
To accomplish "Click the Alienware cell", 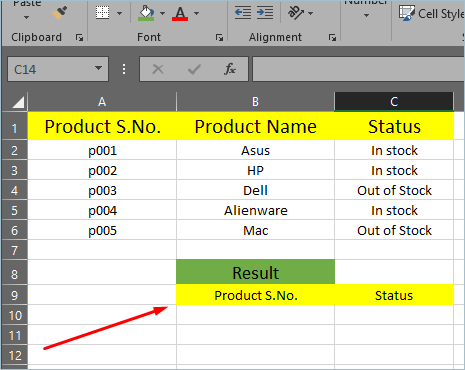I will point(255,210).
